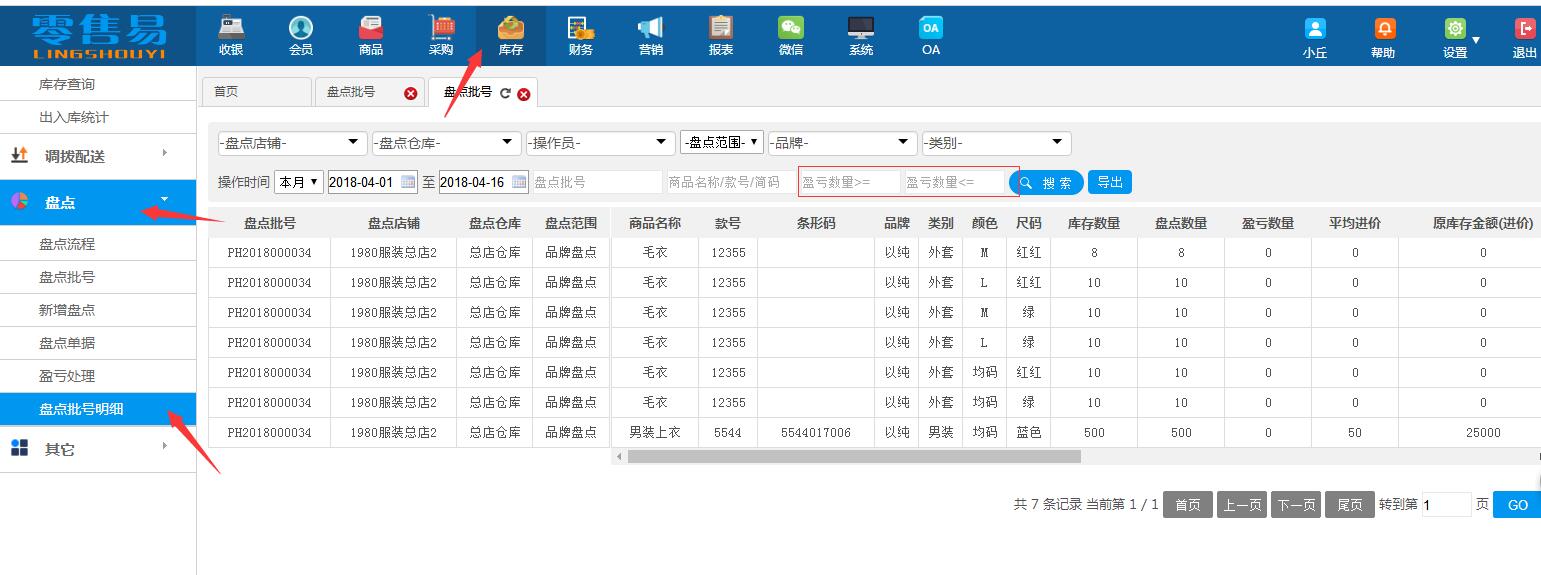Open the 本月 time range dropdown
Image resolution: width=1541 pixels, height=575 pixels.
[x=298, y=182]
